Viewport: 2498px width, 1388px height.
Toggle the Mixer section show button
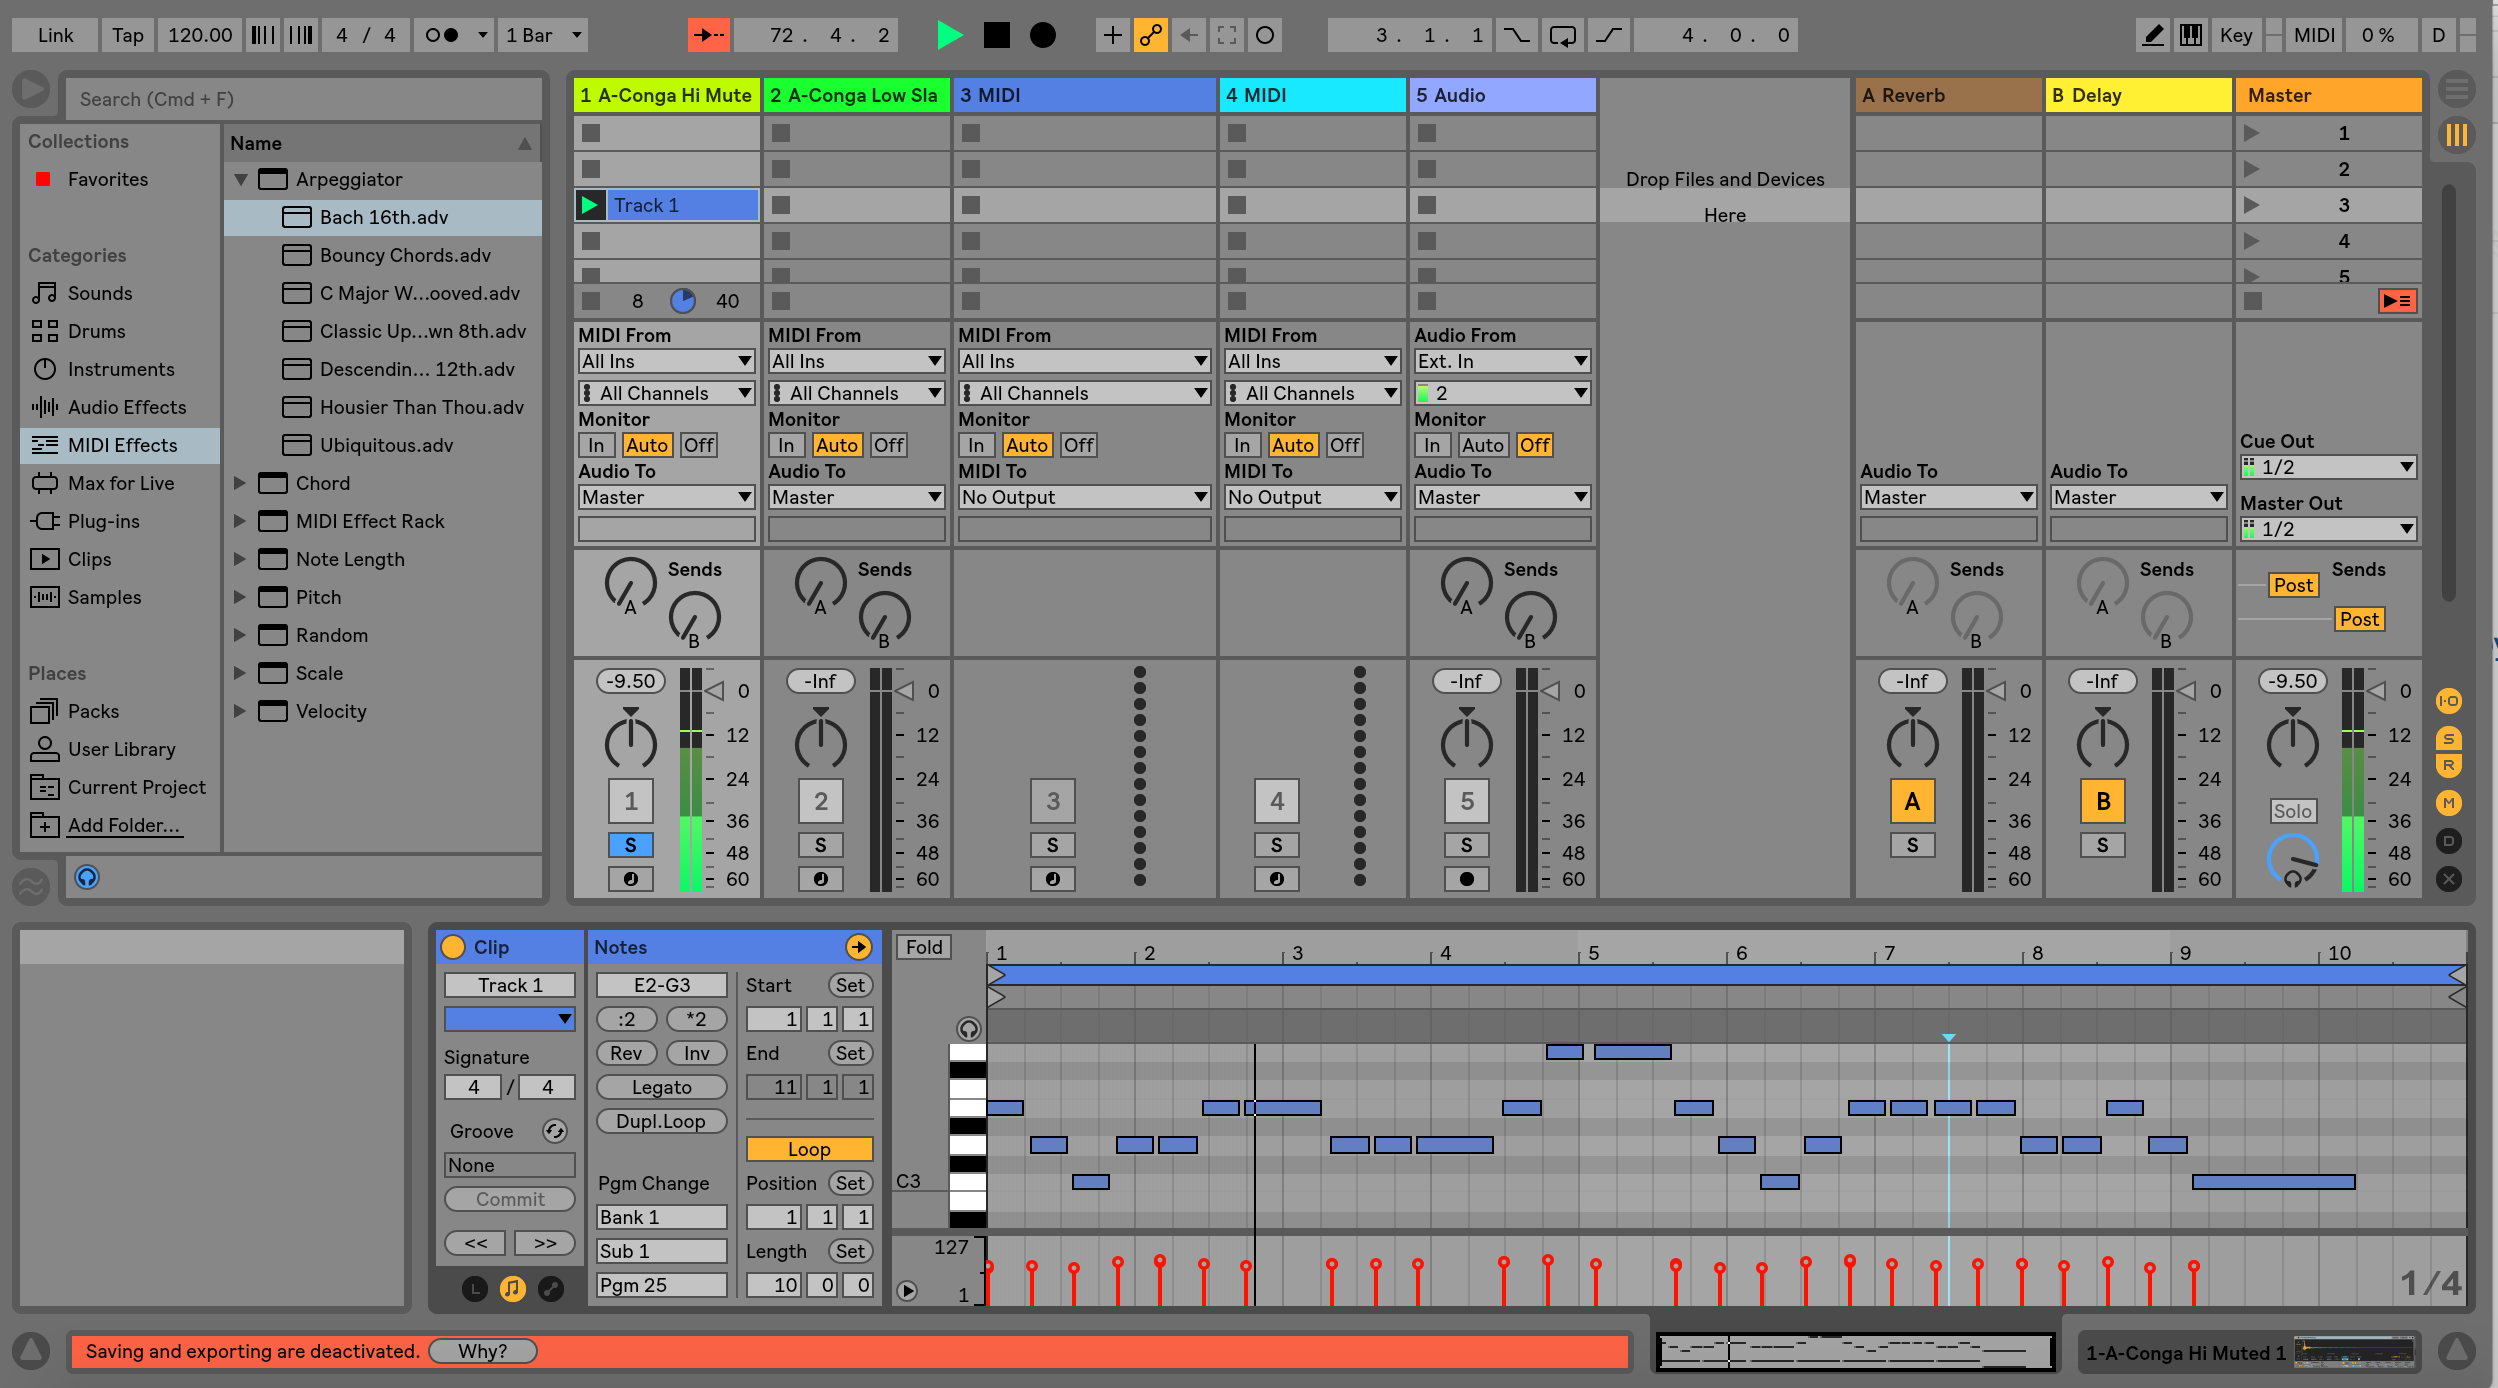(2448, 803)
